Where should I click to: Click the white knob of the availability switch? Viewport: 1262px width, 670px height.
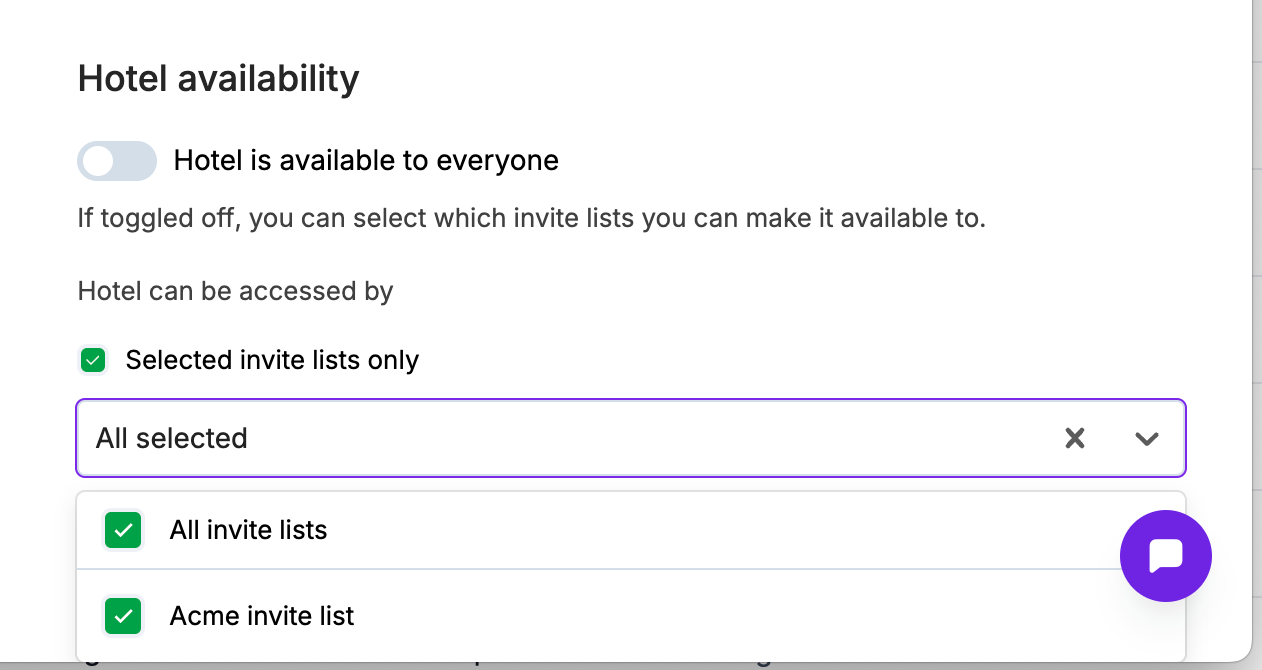click(x=98, y=161)
